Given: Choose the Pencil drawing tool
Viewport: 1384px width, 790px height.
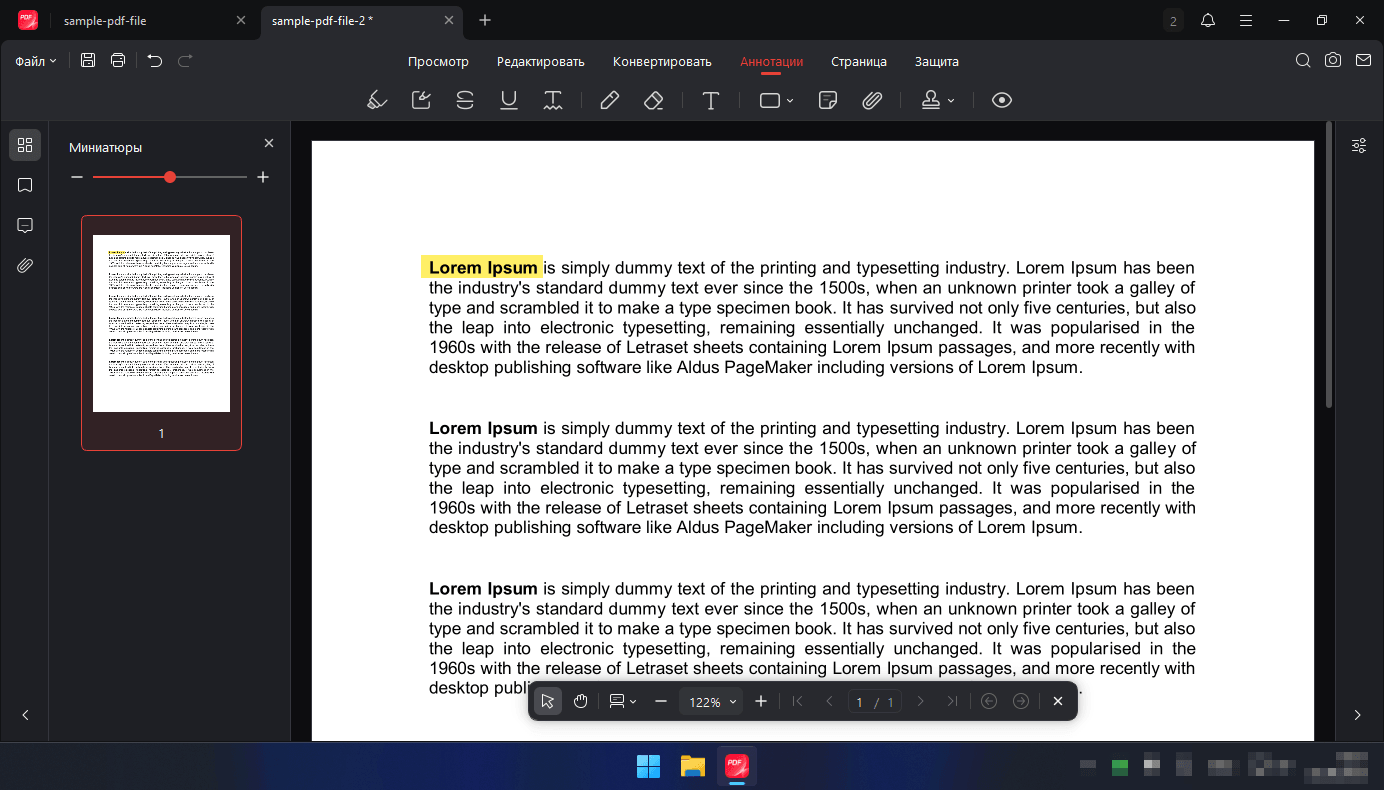Looking at the screenshot, I should [x=609, y=100].
